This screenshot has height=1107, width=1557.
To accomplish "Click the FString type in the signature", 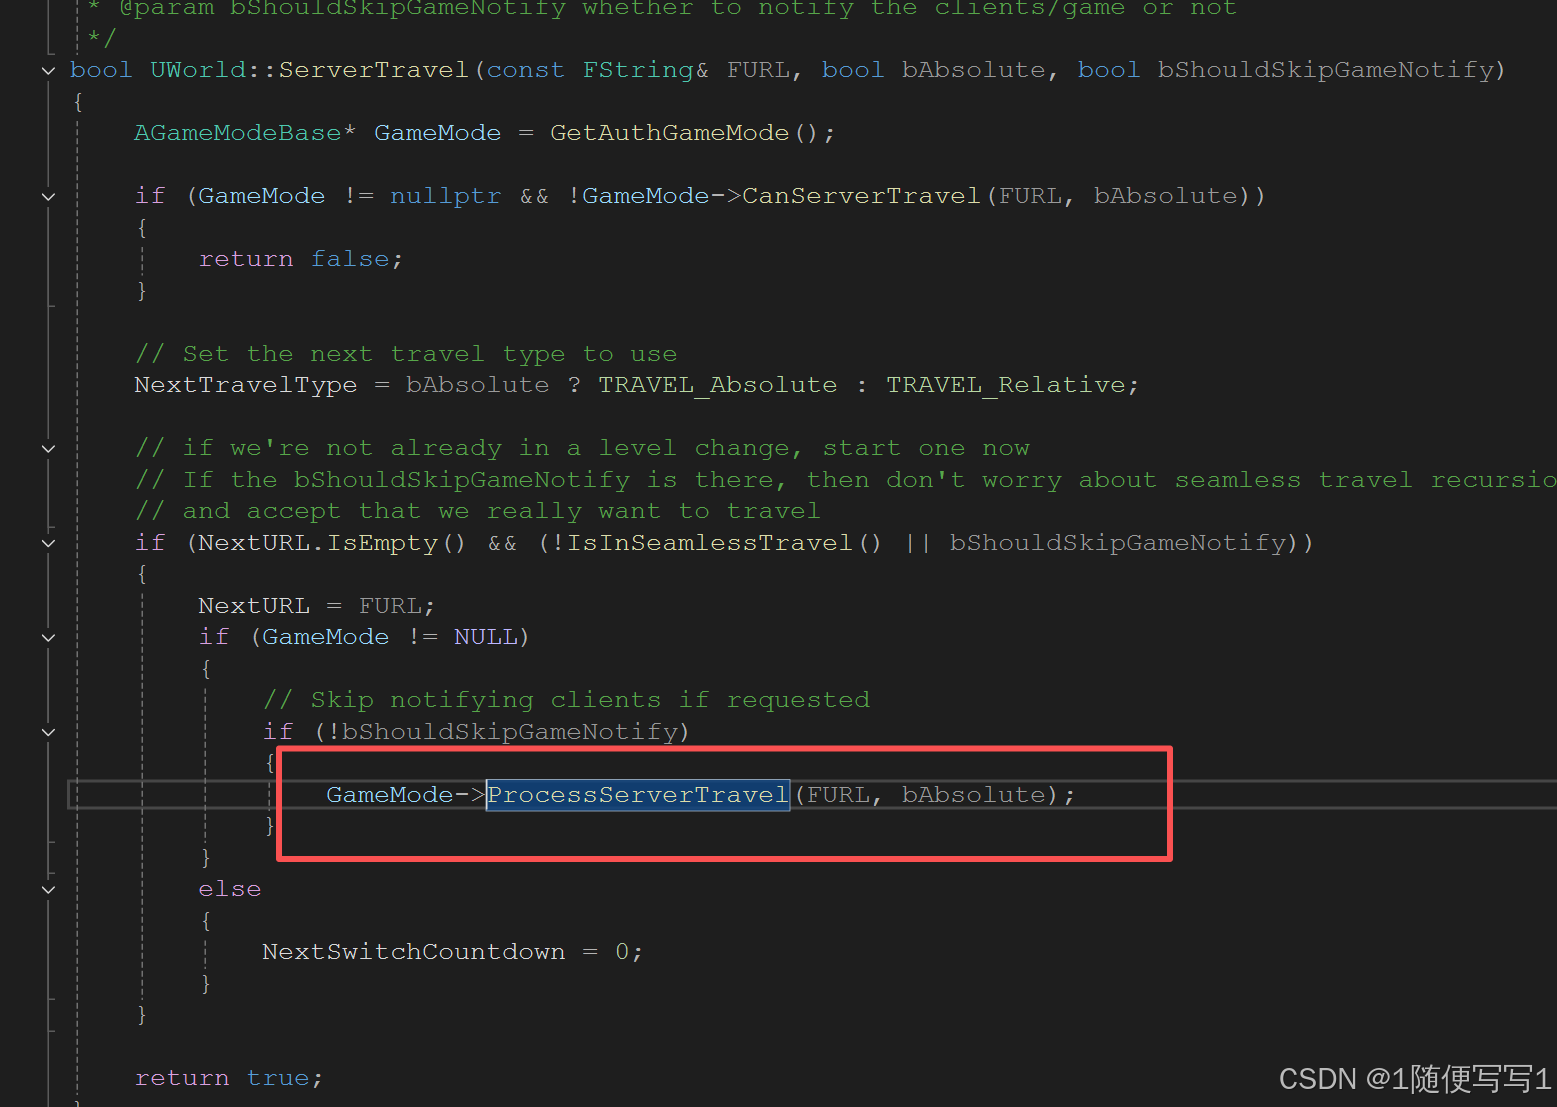I will [638, 70].
